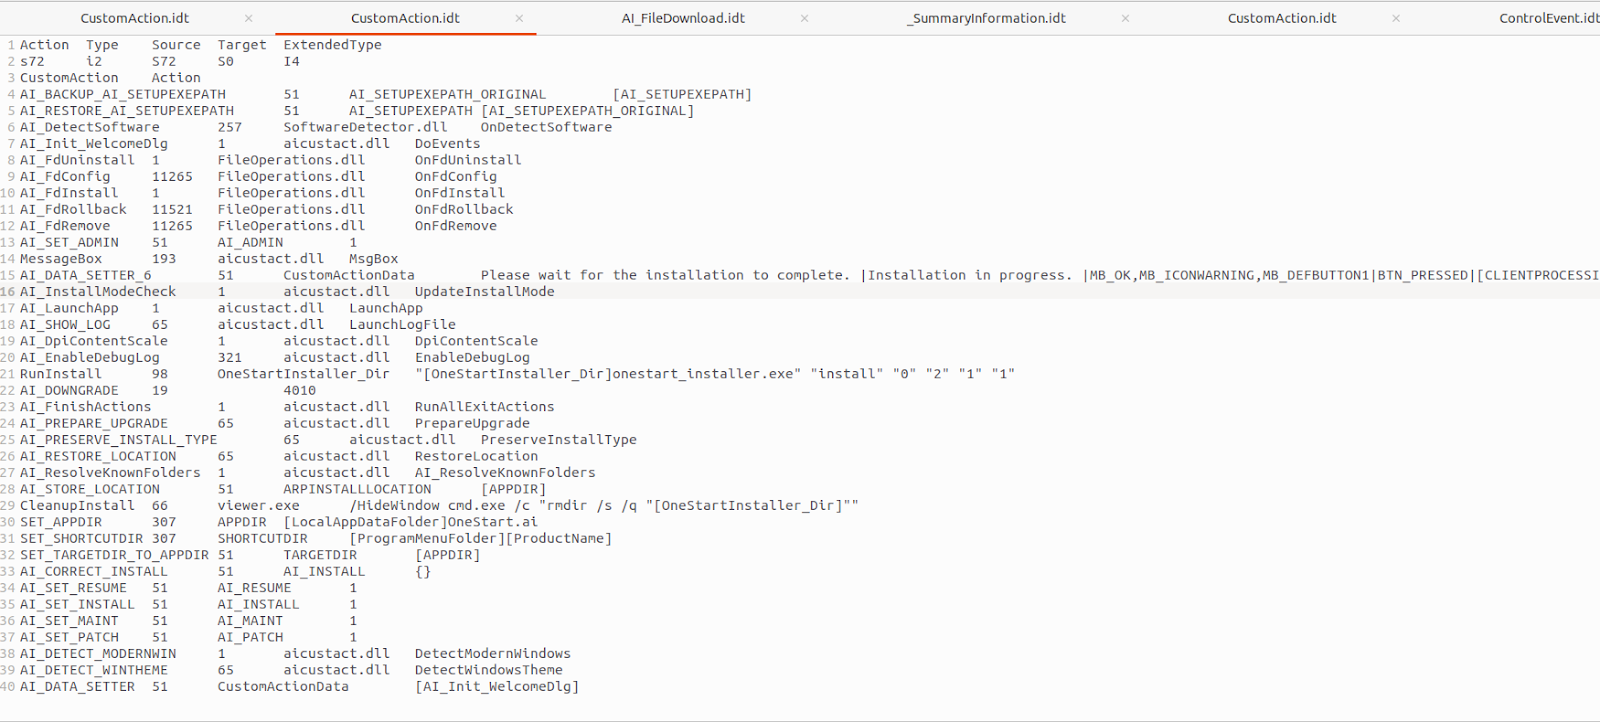This screenshot has height=722, width=1600.
Task: Click OnFdConfig on line 9
Action: (456, 177)
